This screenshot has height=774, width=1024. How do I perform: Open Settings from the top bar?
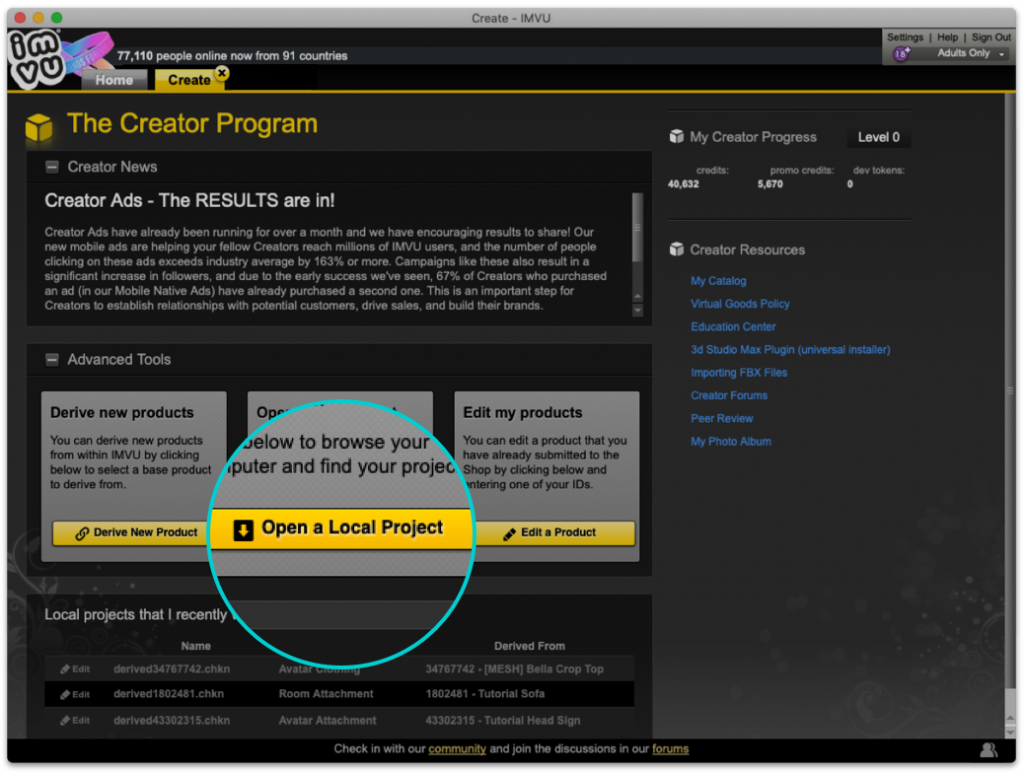(x=905, y=37)
